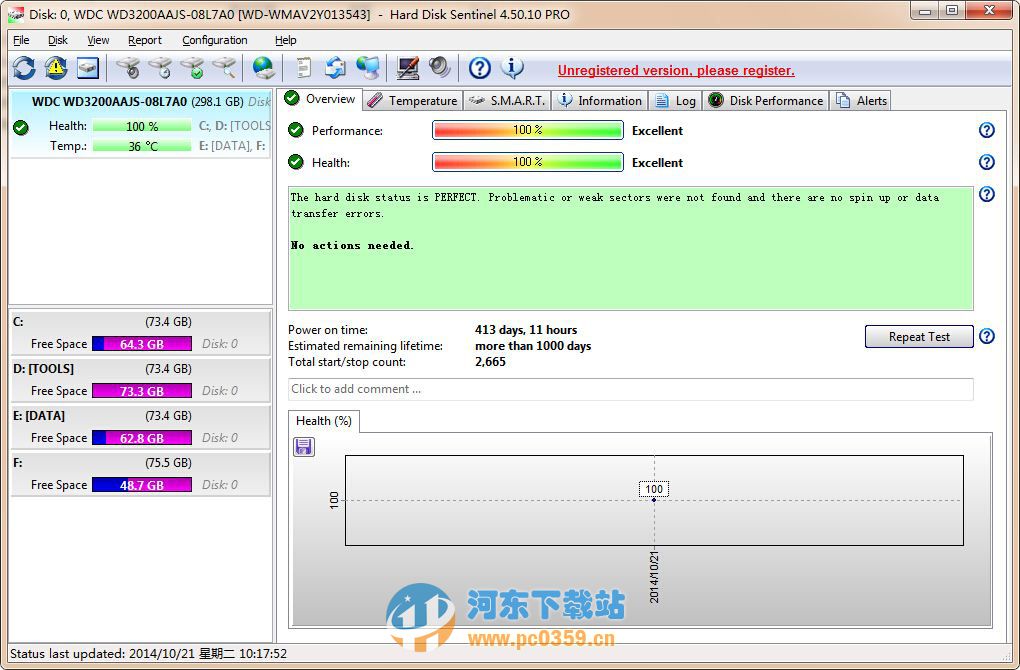The width and height of the screenshot is (1020, 670).
Task: Open the Disk menu
Action: pos(57,40)
